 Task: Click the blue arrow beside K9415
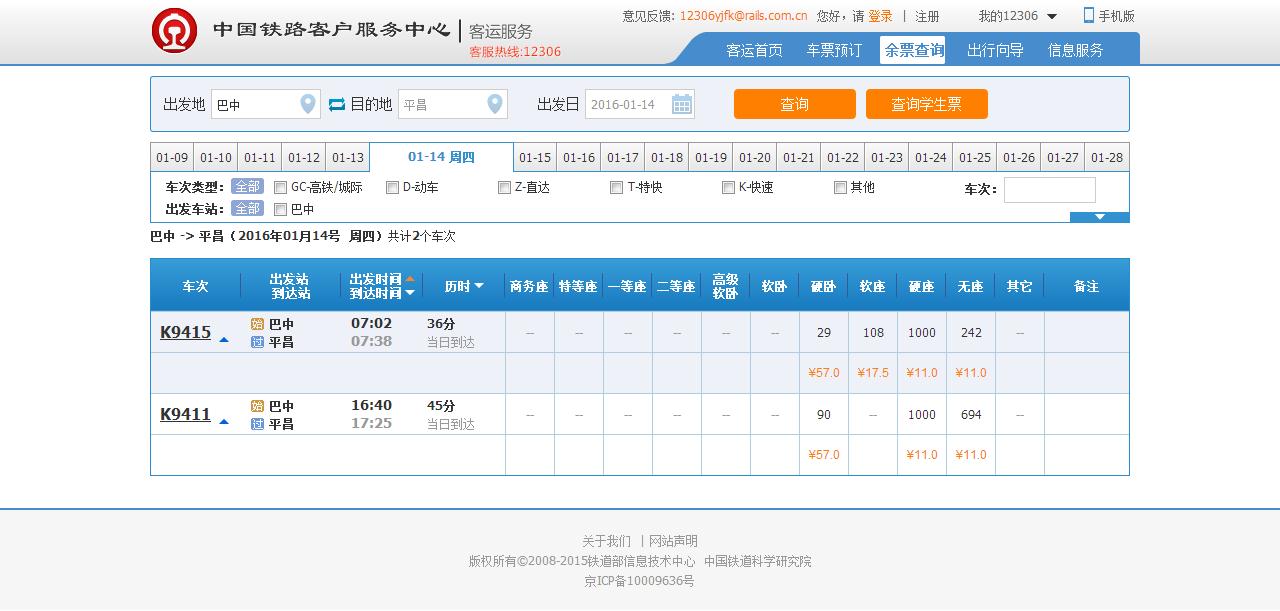(224, 340)
